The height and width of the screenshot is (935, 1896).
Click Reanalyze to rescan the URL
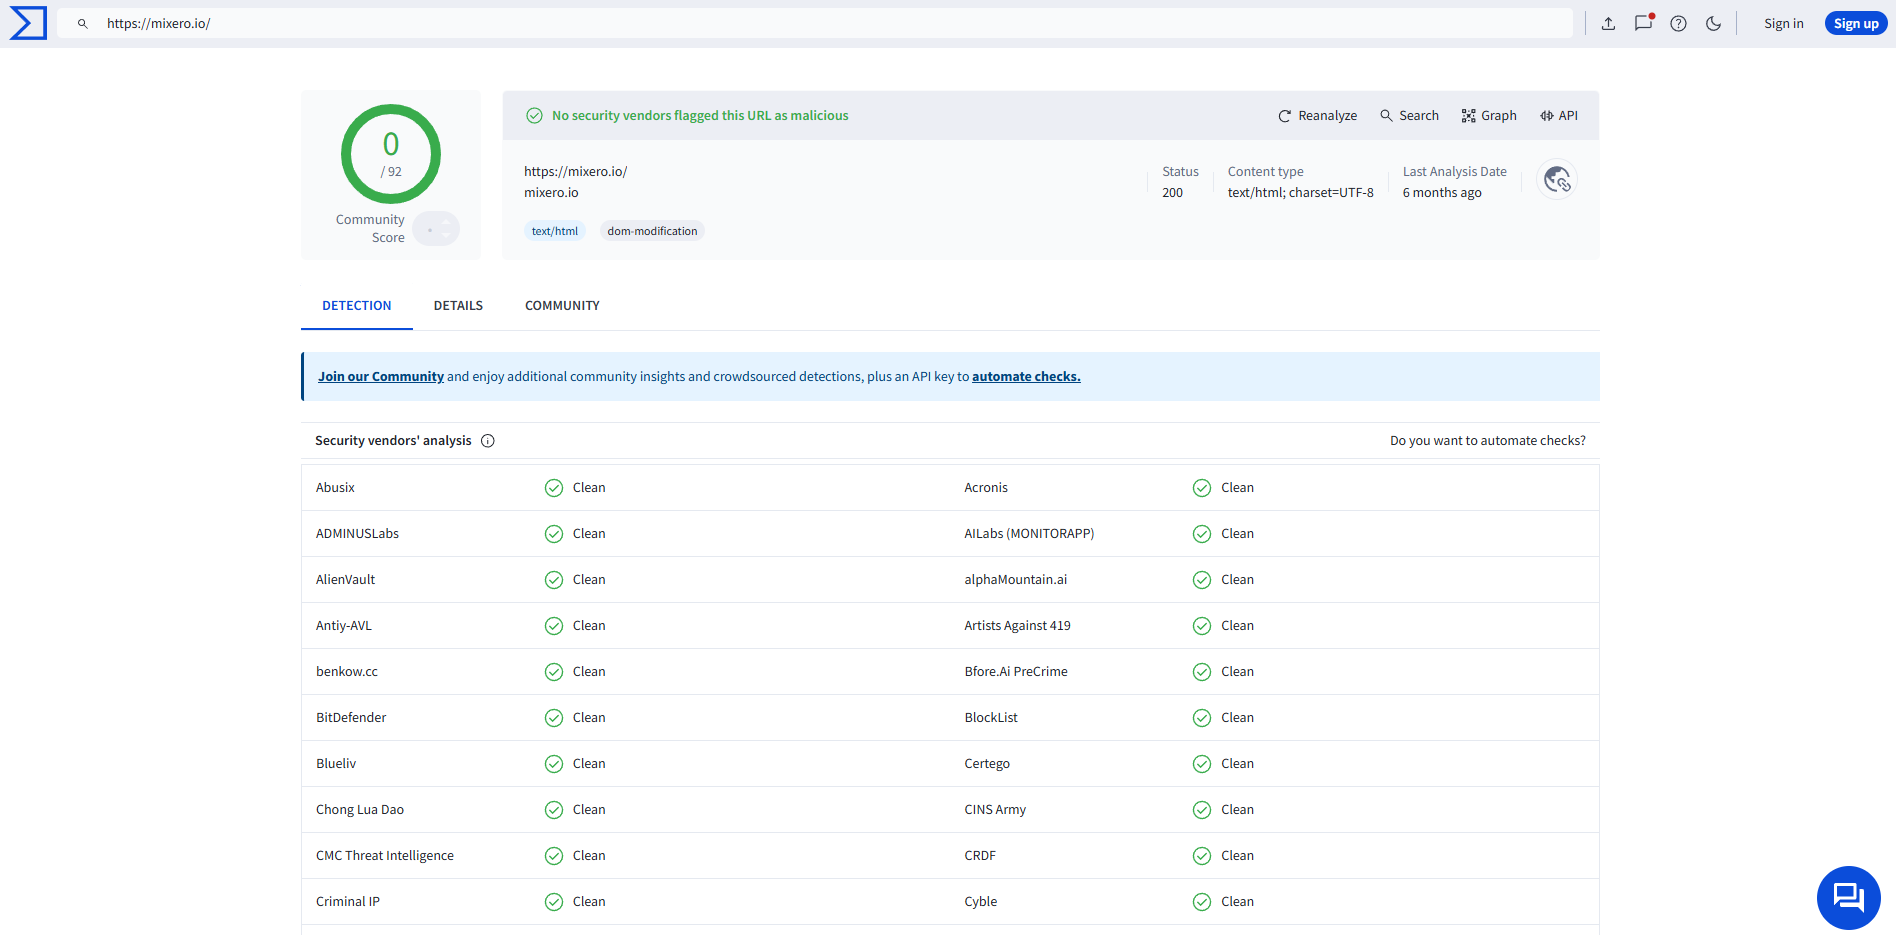pos(1317,116)
